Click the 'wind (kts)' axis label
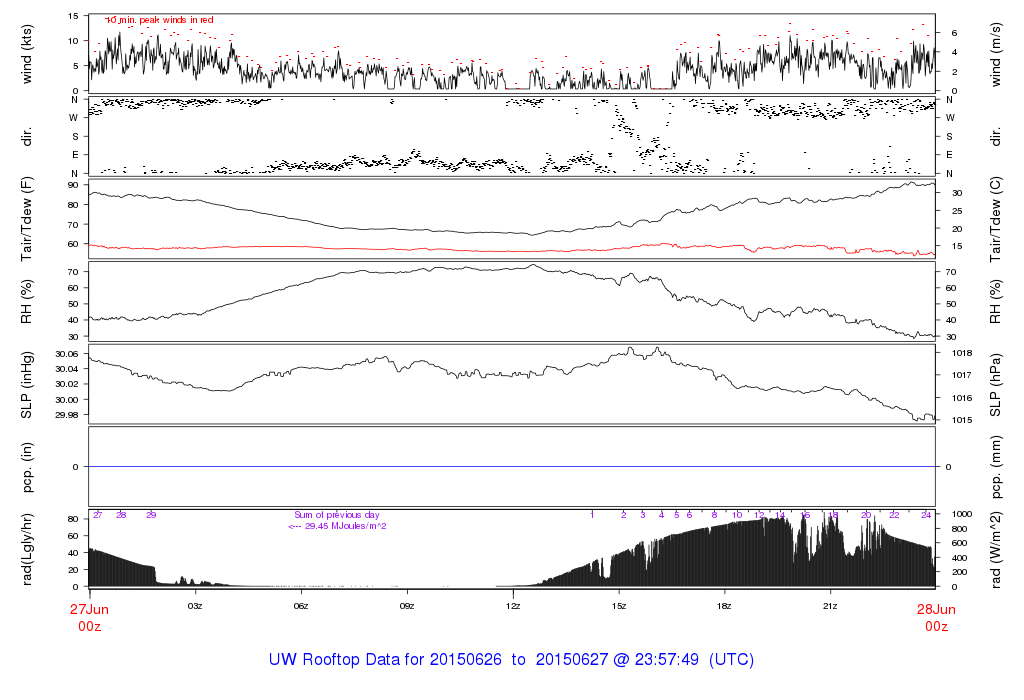This screenshot has width=1024, height=700. tap(27, 52)
